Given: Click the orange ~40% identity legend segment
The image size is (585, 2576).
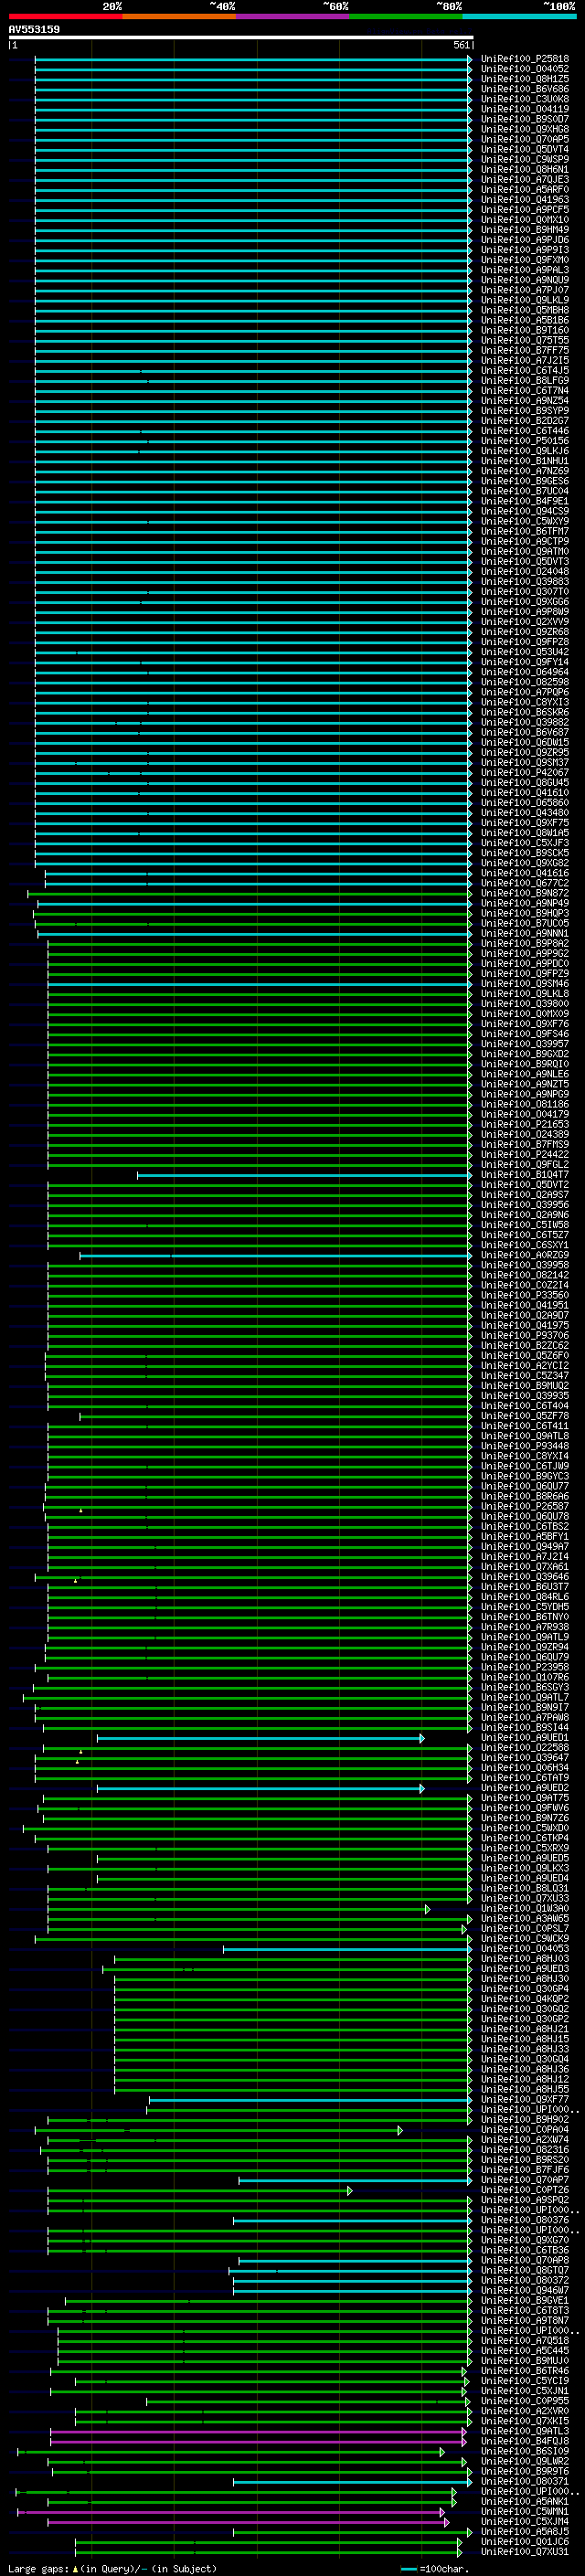Looking at the screenshot, I should [x=179, y=16].
